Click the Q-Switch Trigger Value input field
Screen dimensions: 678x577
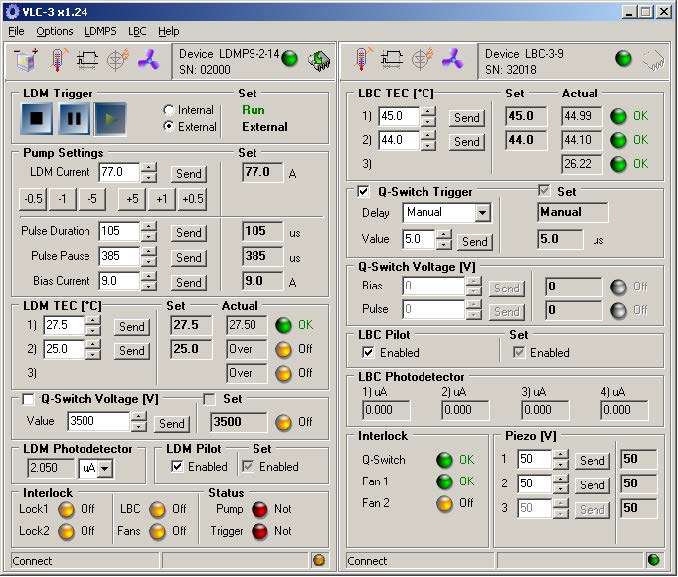419,239
